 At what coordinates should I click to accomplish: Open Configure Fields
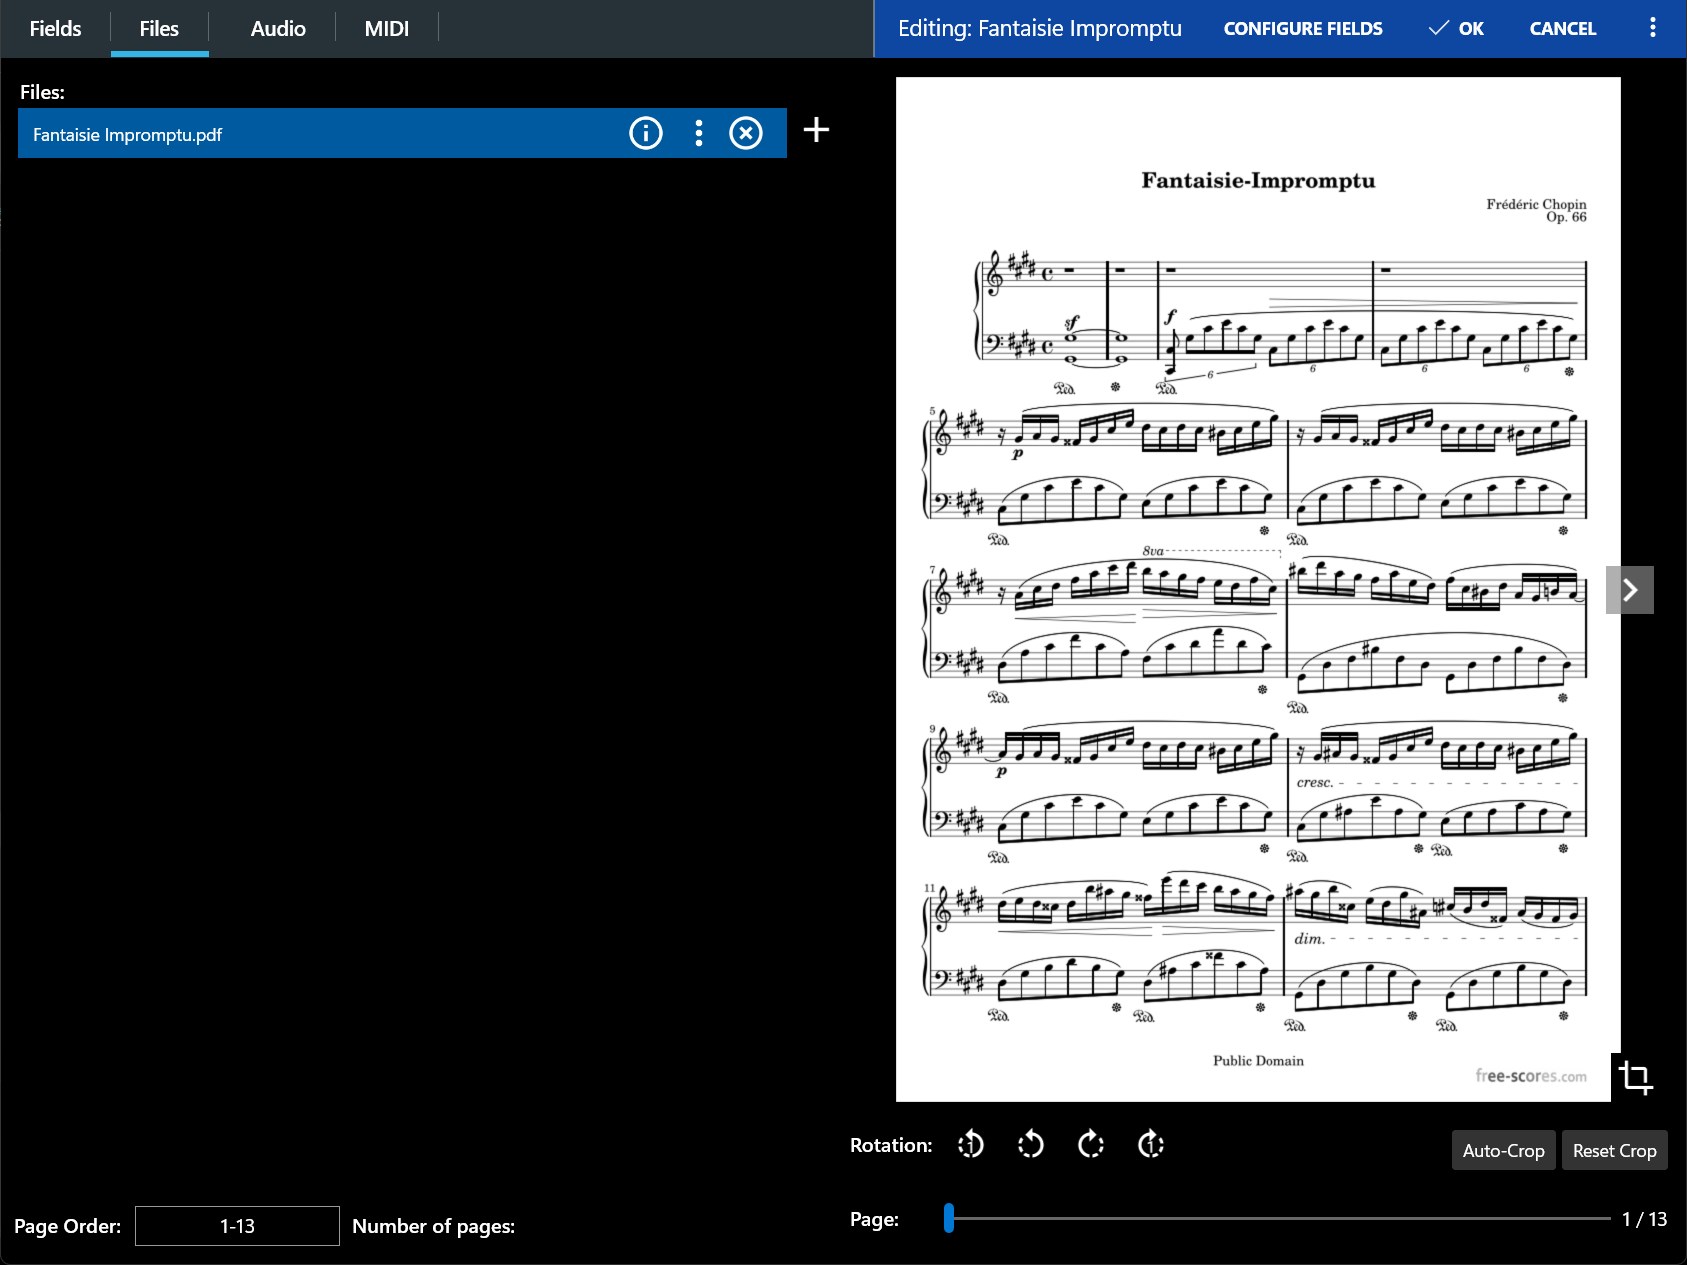[x=1302, y=28]
